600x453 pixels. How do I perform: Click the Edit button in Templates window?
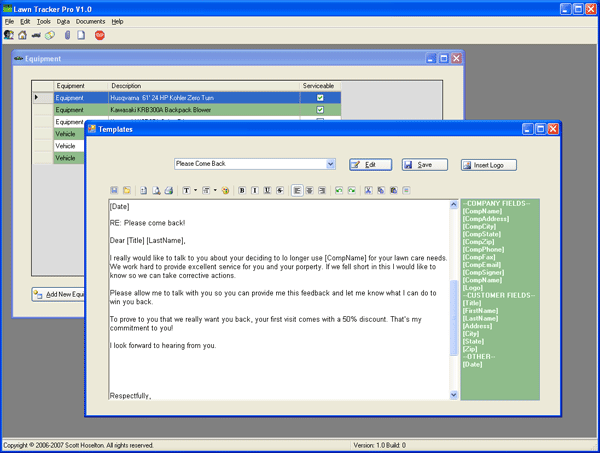click(370, 164)
